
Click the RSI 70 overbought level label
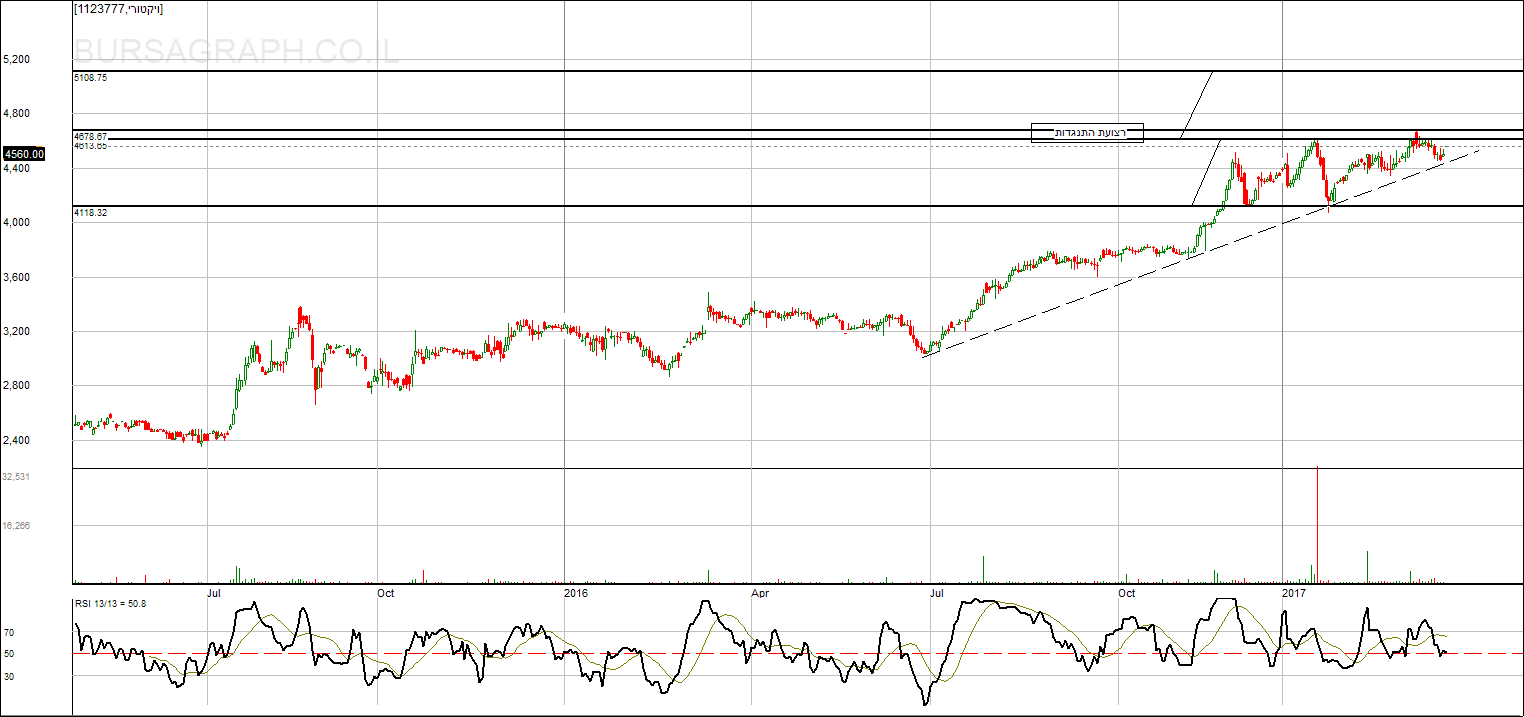[9, 633]
